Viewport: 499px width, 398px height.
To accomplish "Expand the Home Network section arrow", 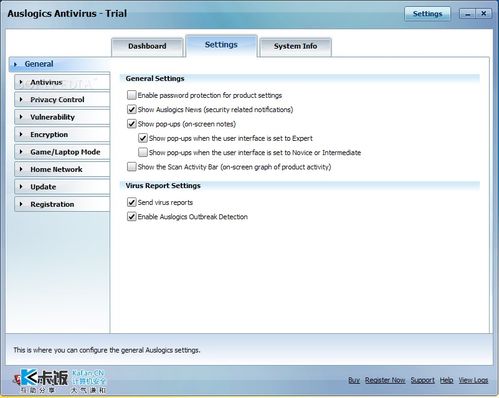I will 21,169.
